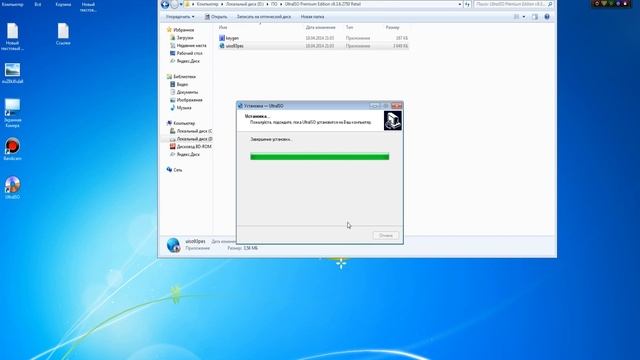Go back in the Explorer window
This screenshot has width=640, height=360.
tap(165, 4)
